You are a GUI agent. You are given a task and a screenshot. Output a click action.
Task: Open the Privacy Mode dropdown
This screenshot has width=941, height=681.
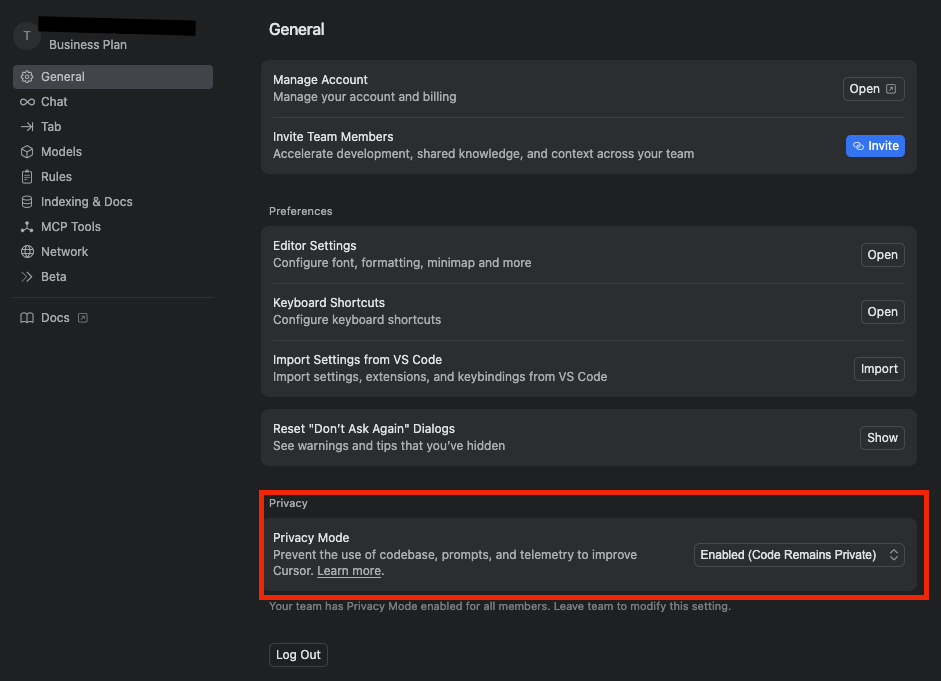coord(799,555)
